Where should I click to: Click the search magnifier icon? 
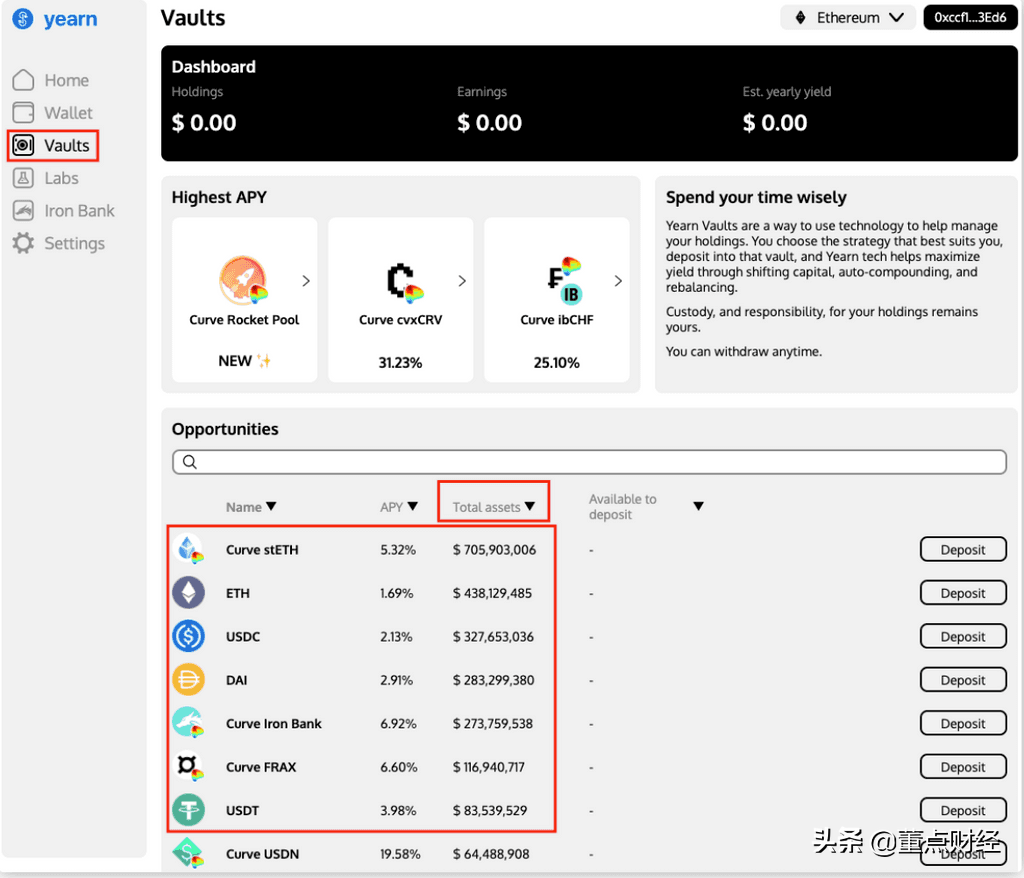point(189,462)
